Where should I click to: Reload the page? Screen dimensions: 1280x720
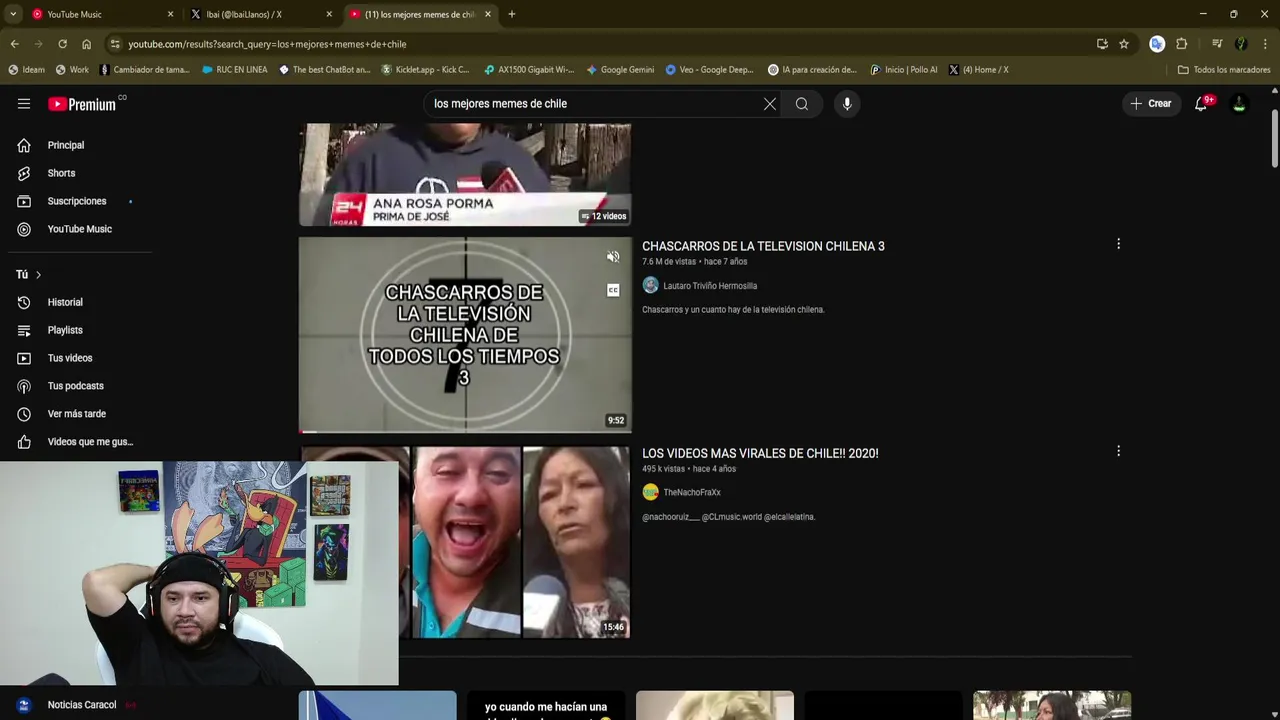[62, 44]
